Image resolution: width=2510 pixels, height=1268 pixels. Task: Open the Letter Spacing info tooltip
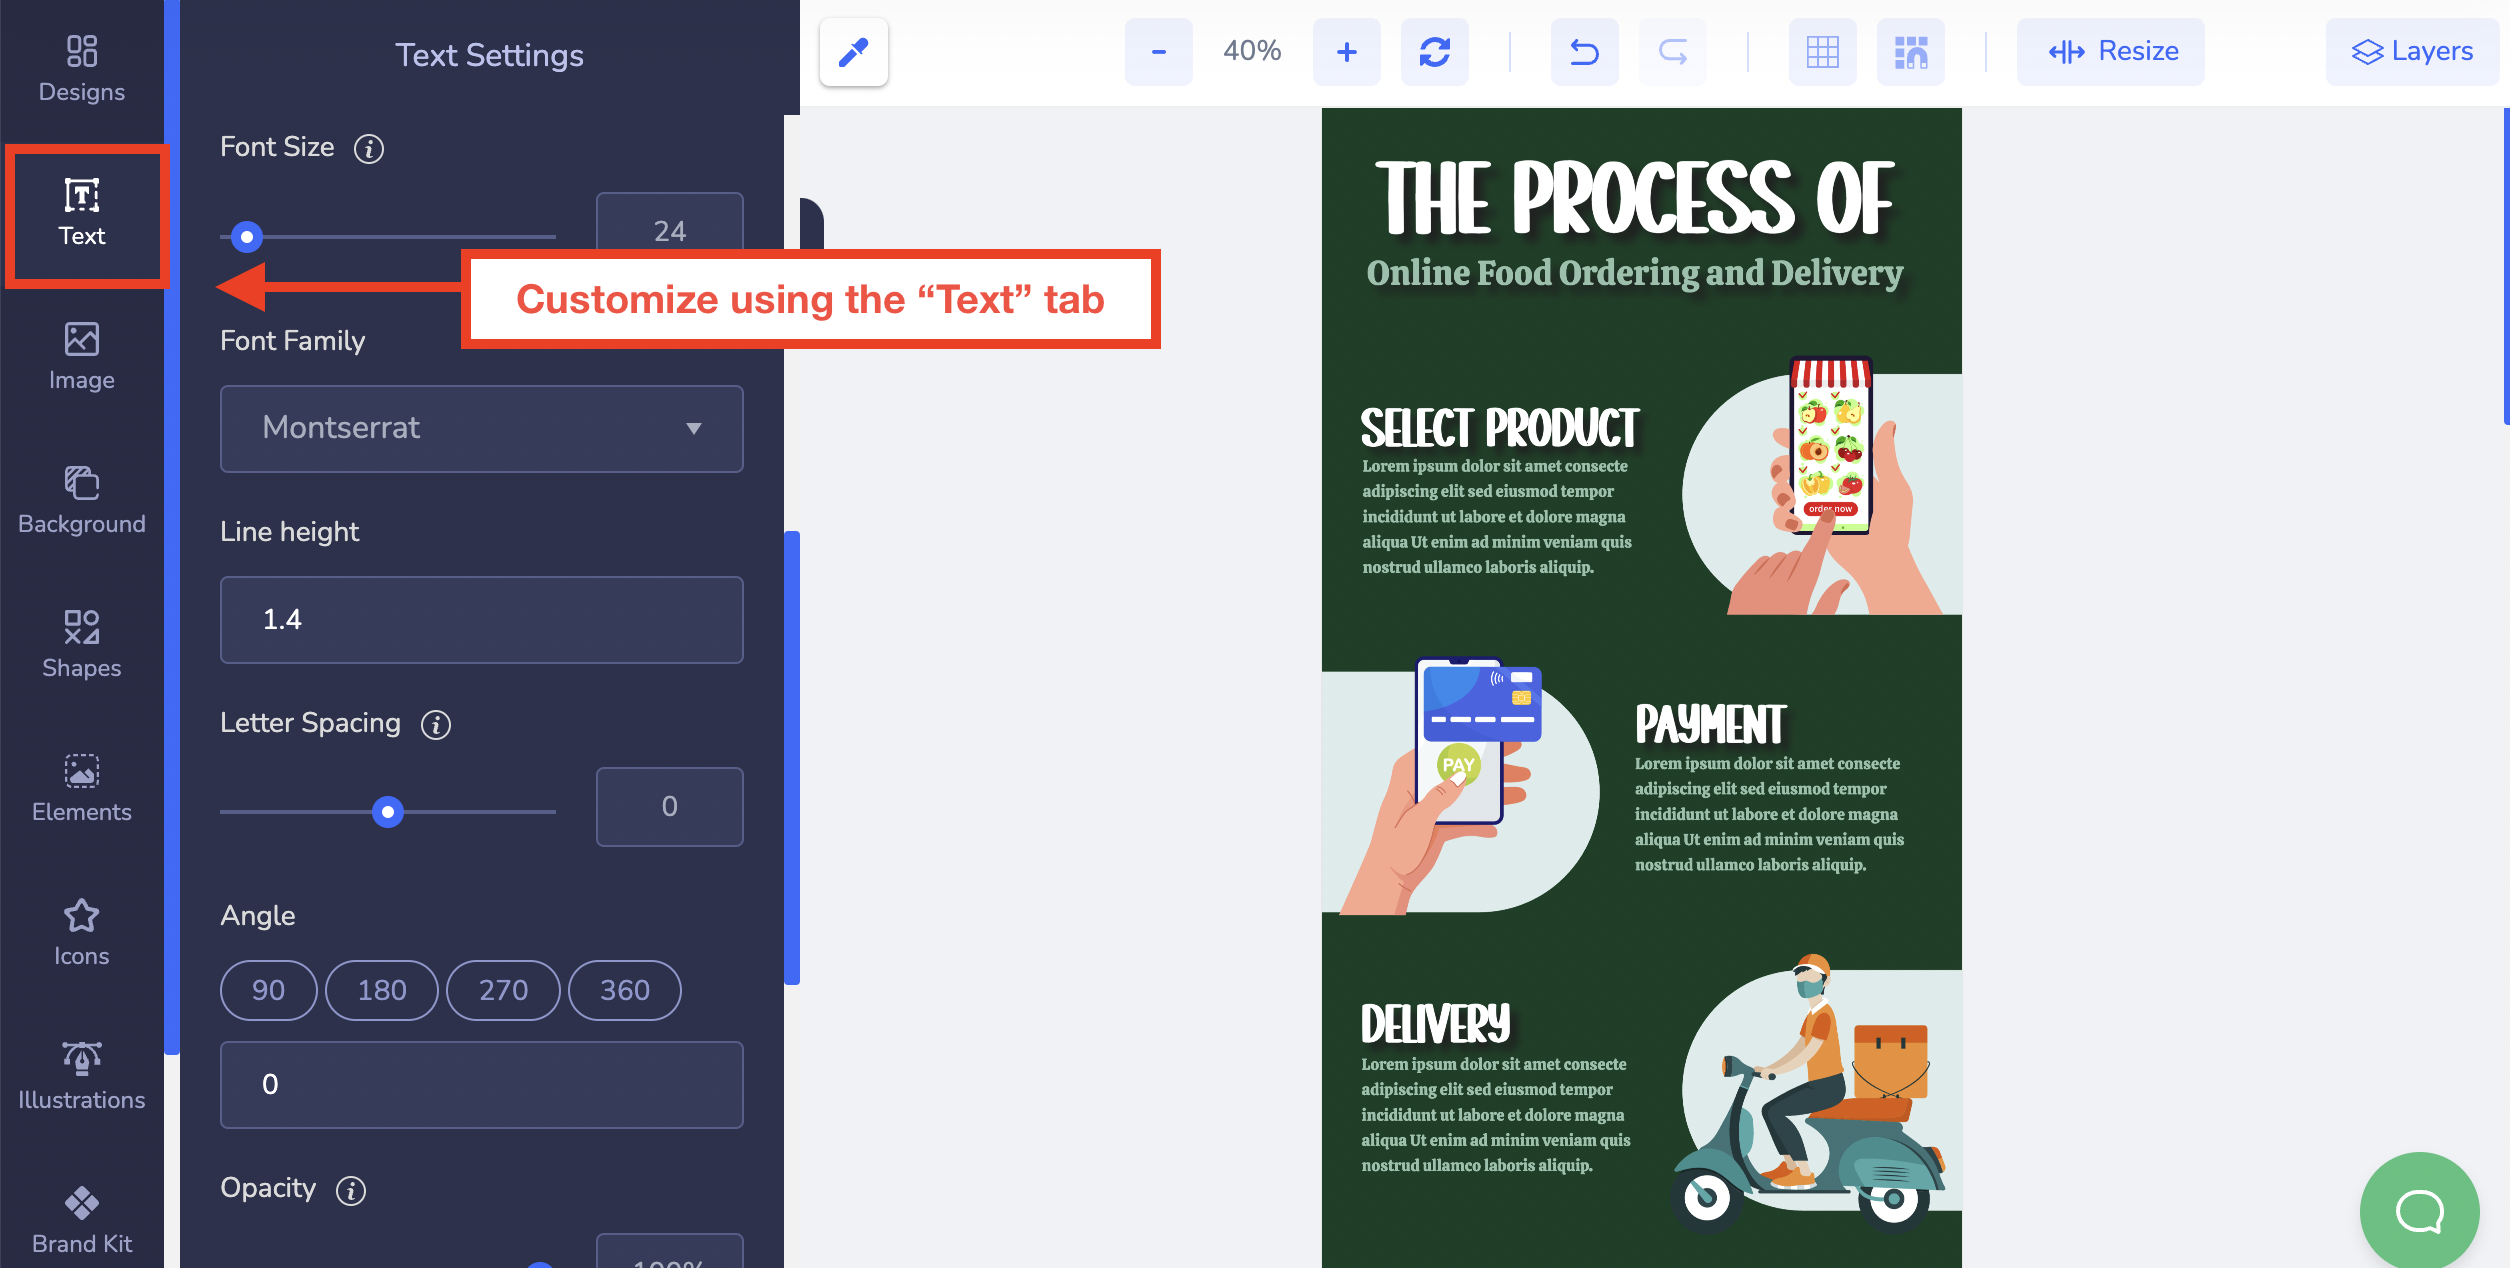point(435,725)
